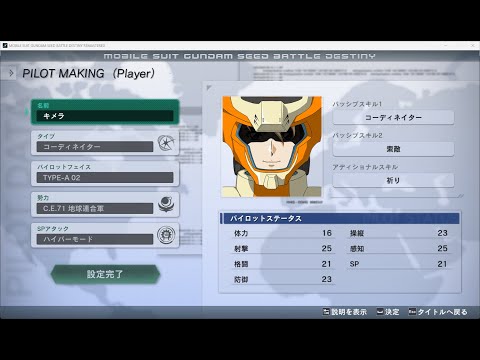Select the 名前 field showing キメラ

tap(105, 112)
